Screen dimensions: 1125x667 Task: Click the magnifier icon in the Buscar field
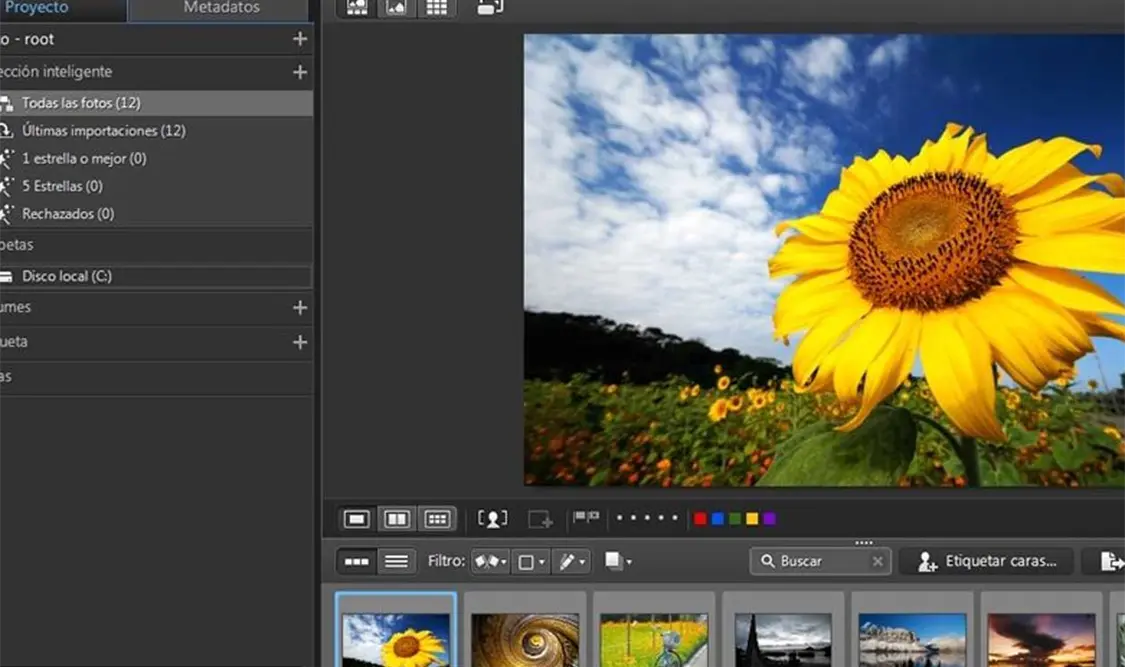coord(768,561)
